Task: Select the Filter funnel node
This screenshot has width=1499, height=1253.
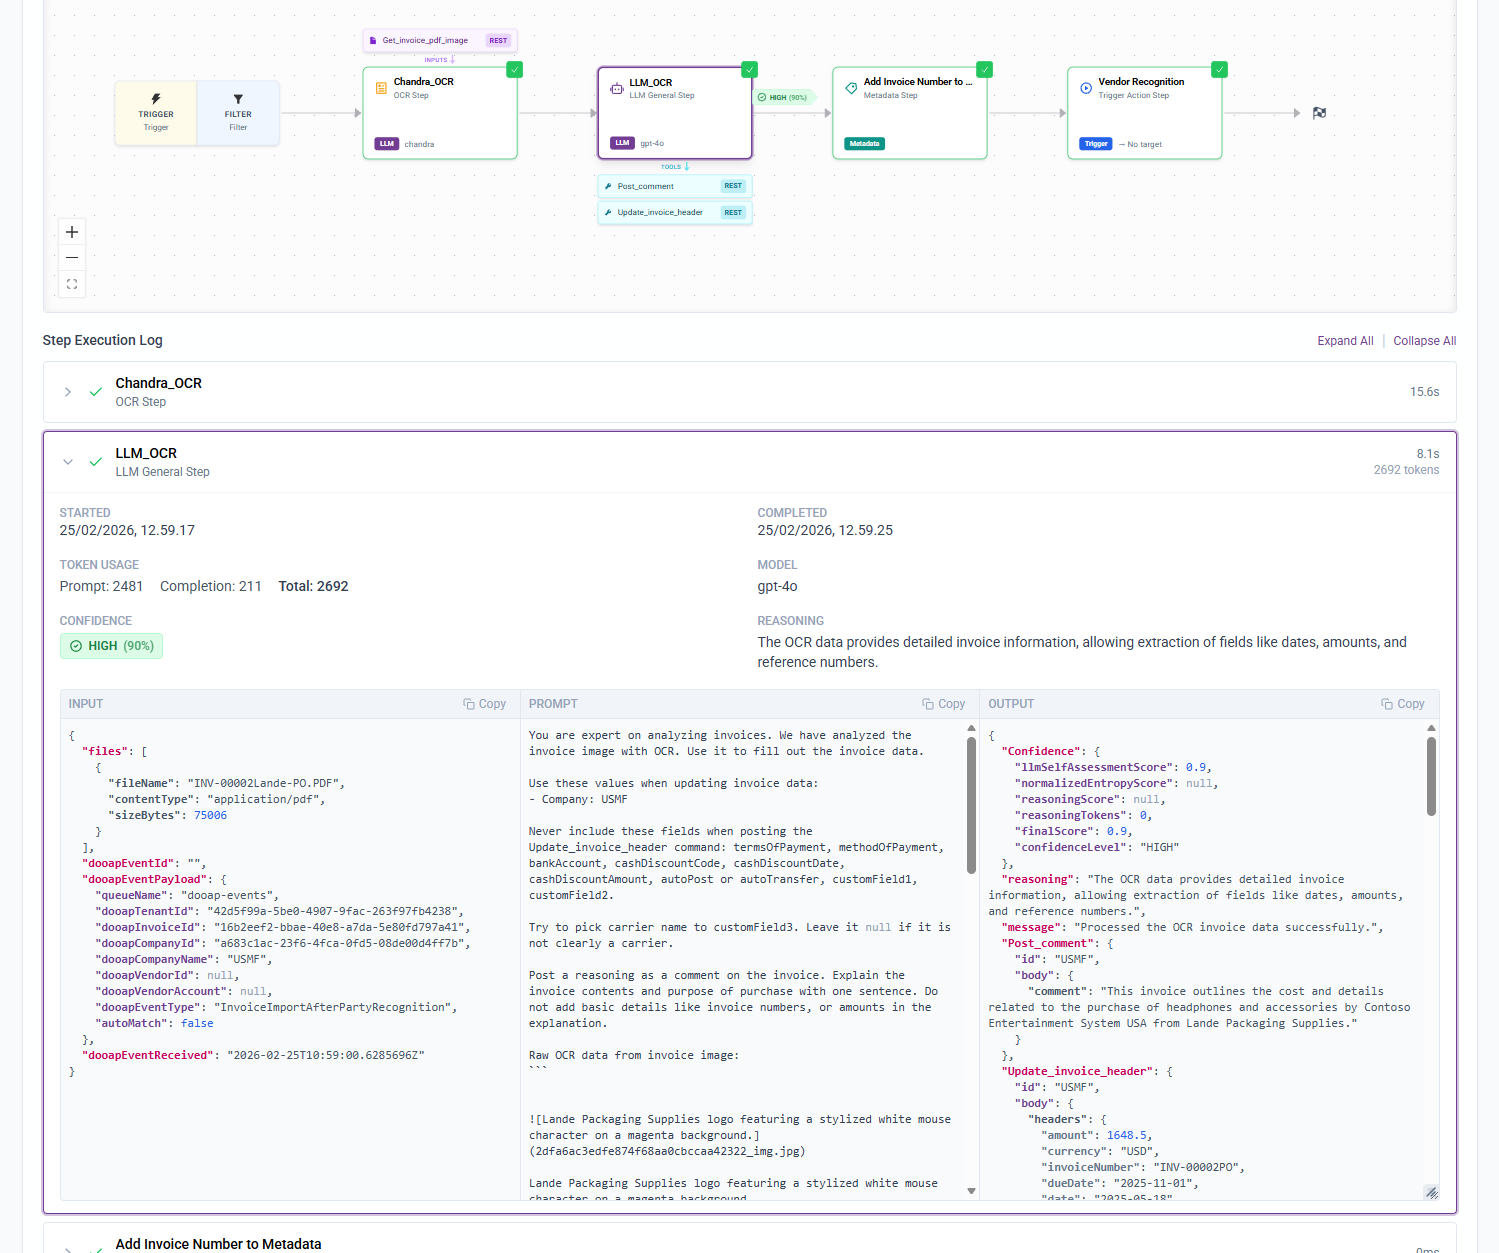Action: tap(238, 113)
